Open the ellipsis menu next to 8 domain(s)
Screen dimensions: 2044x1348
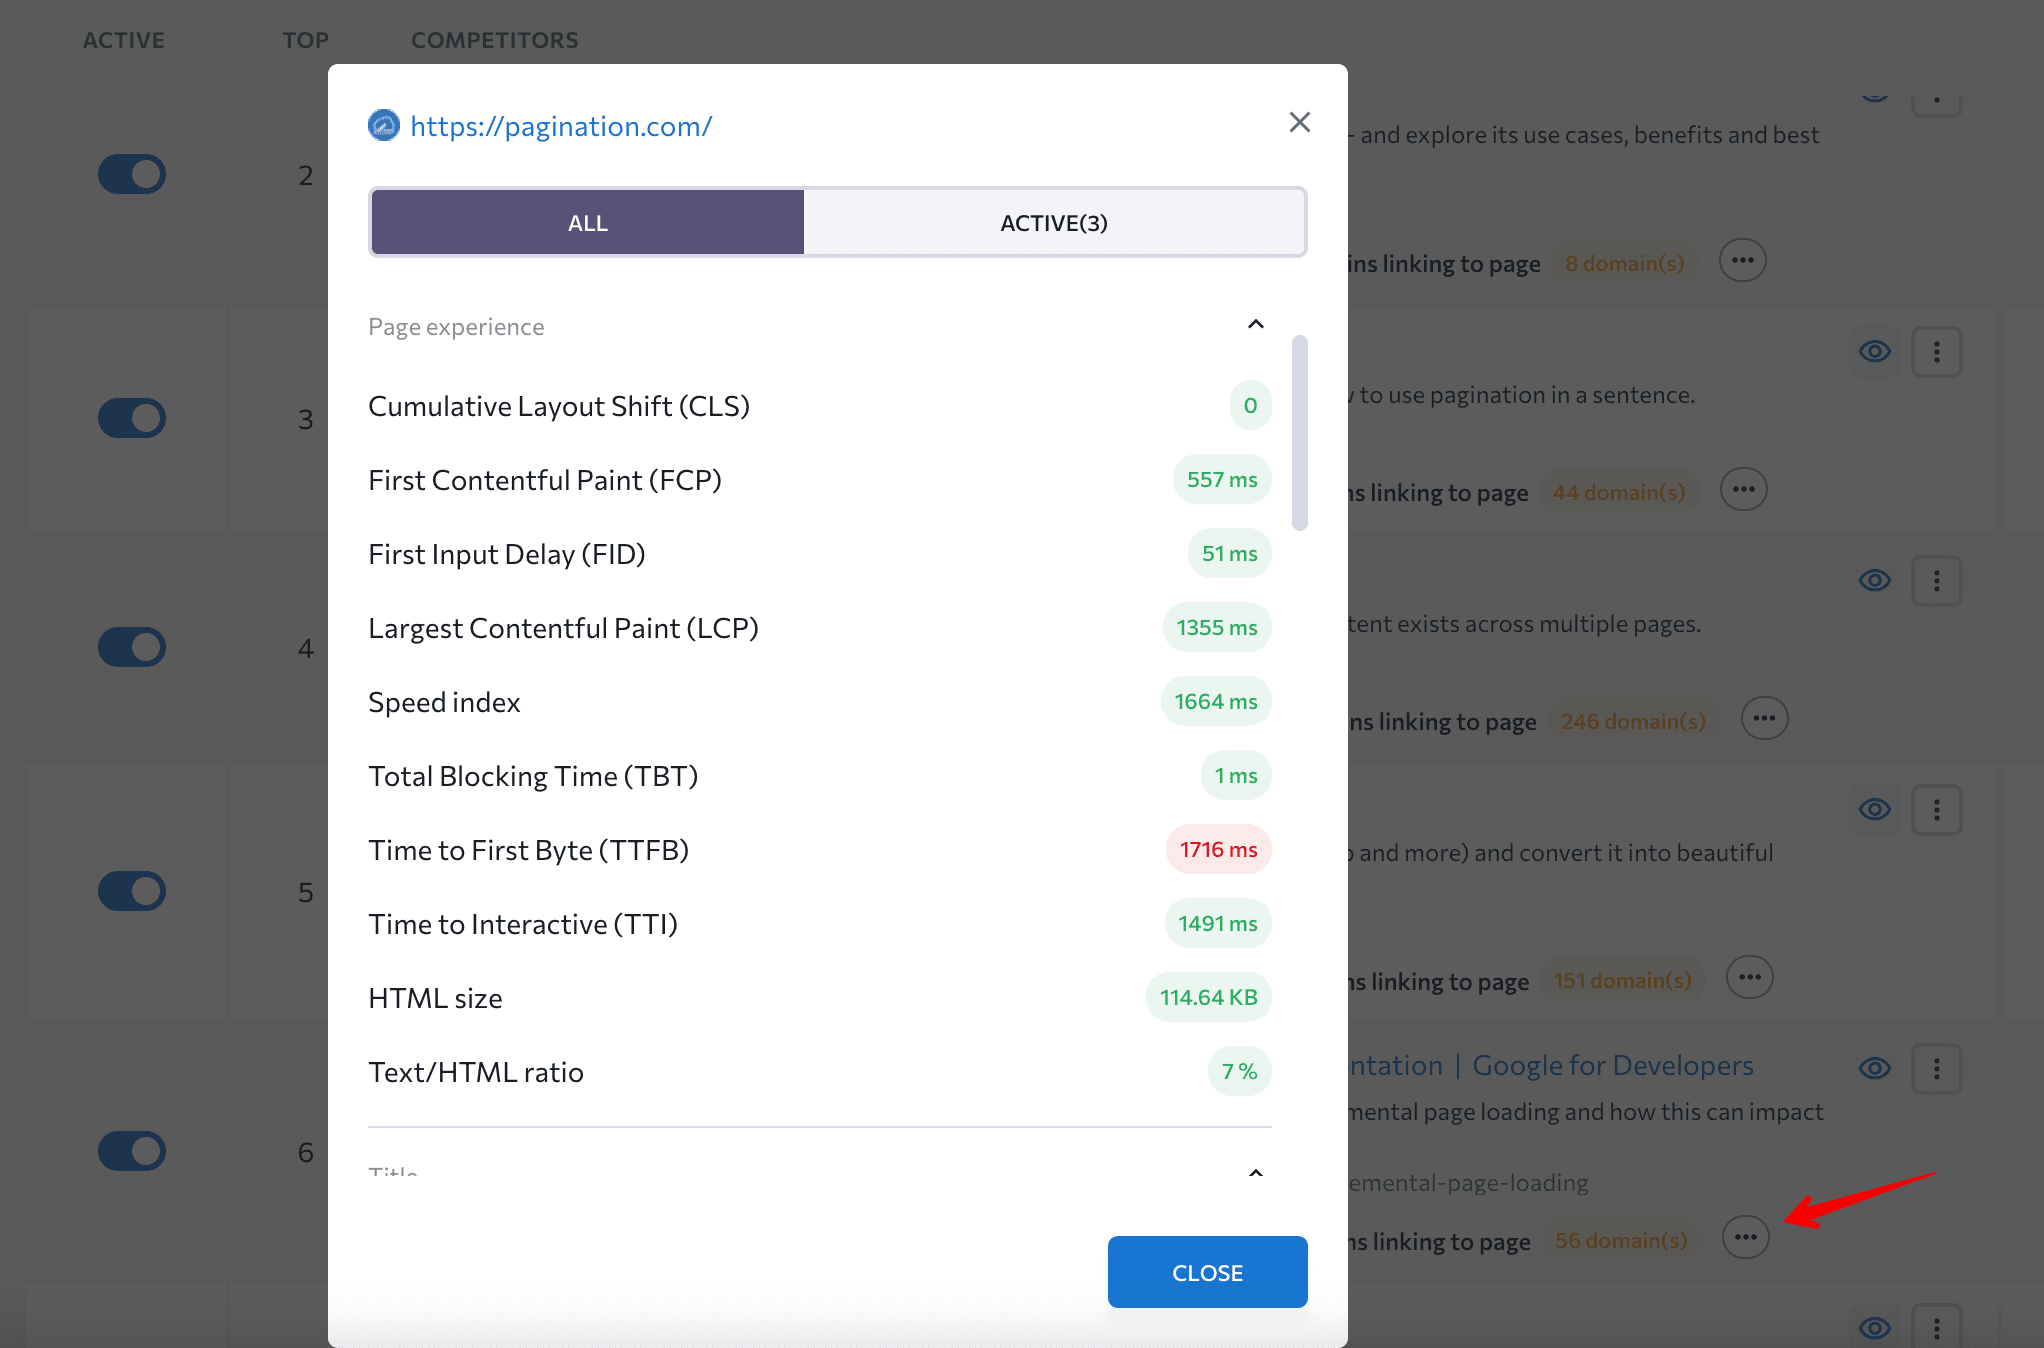click(1743, 260)
